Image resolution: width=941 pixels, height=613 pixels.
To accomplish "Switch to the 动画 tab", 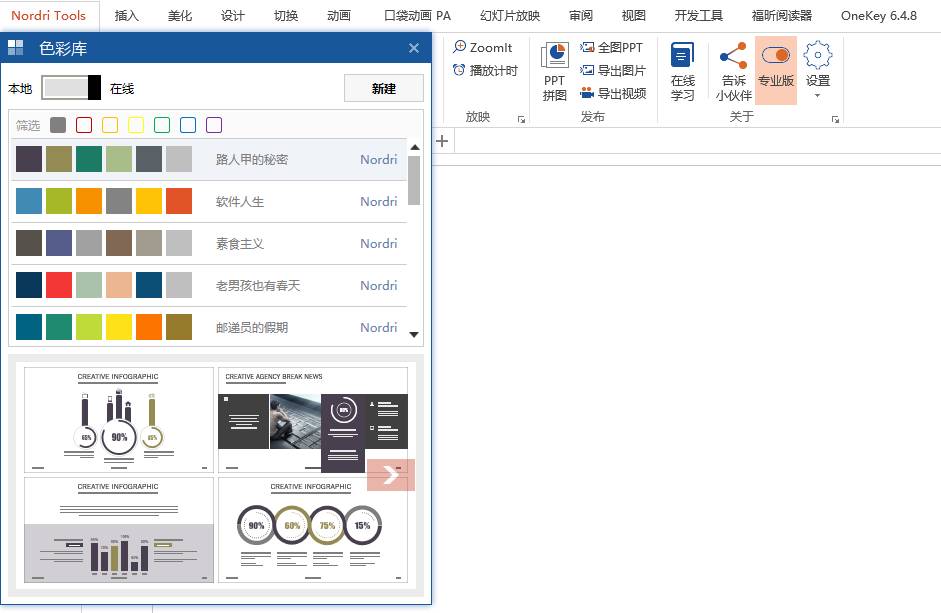I will click(338, 16).
